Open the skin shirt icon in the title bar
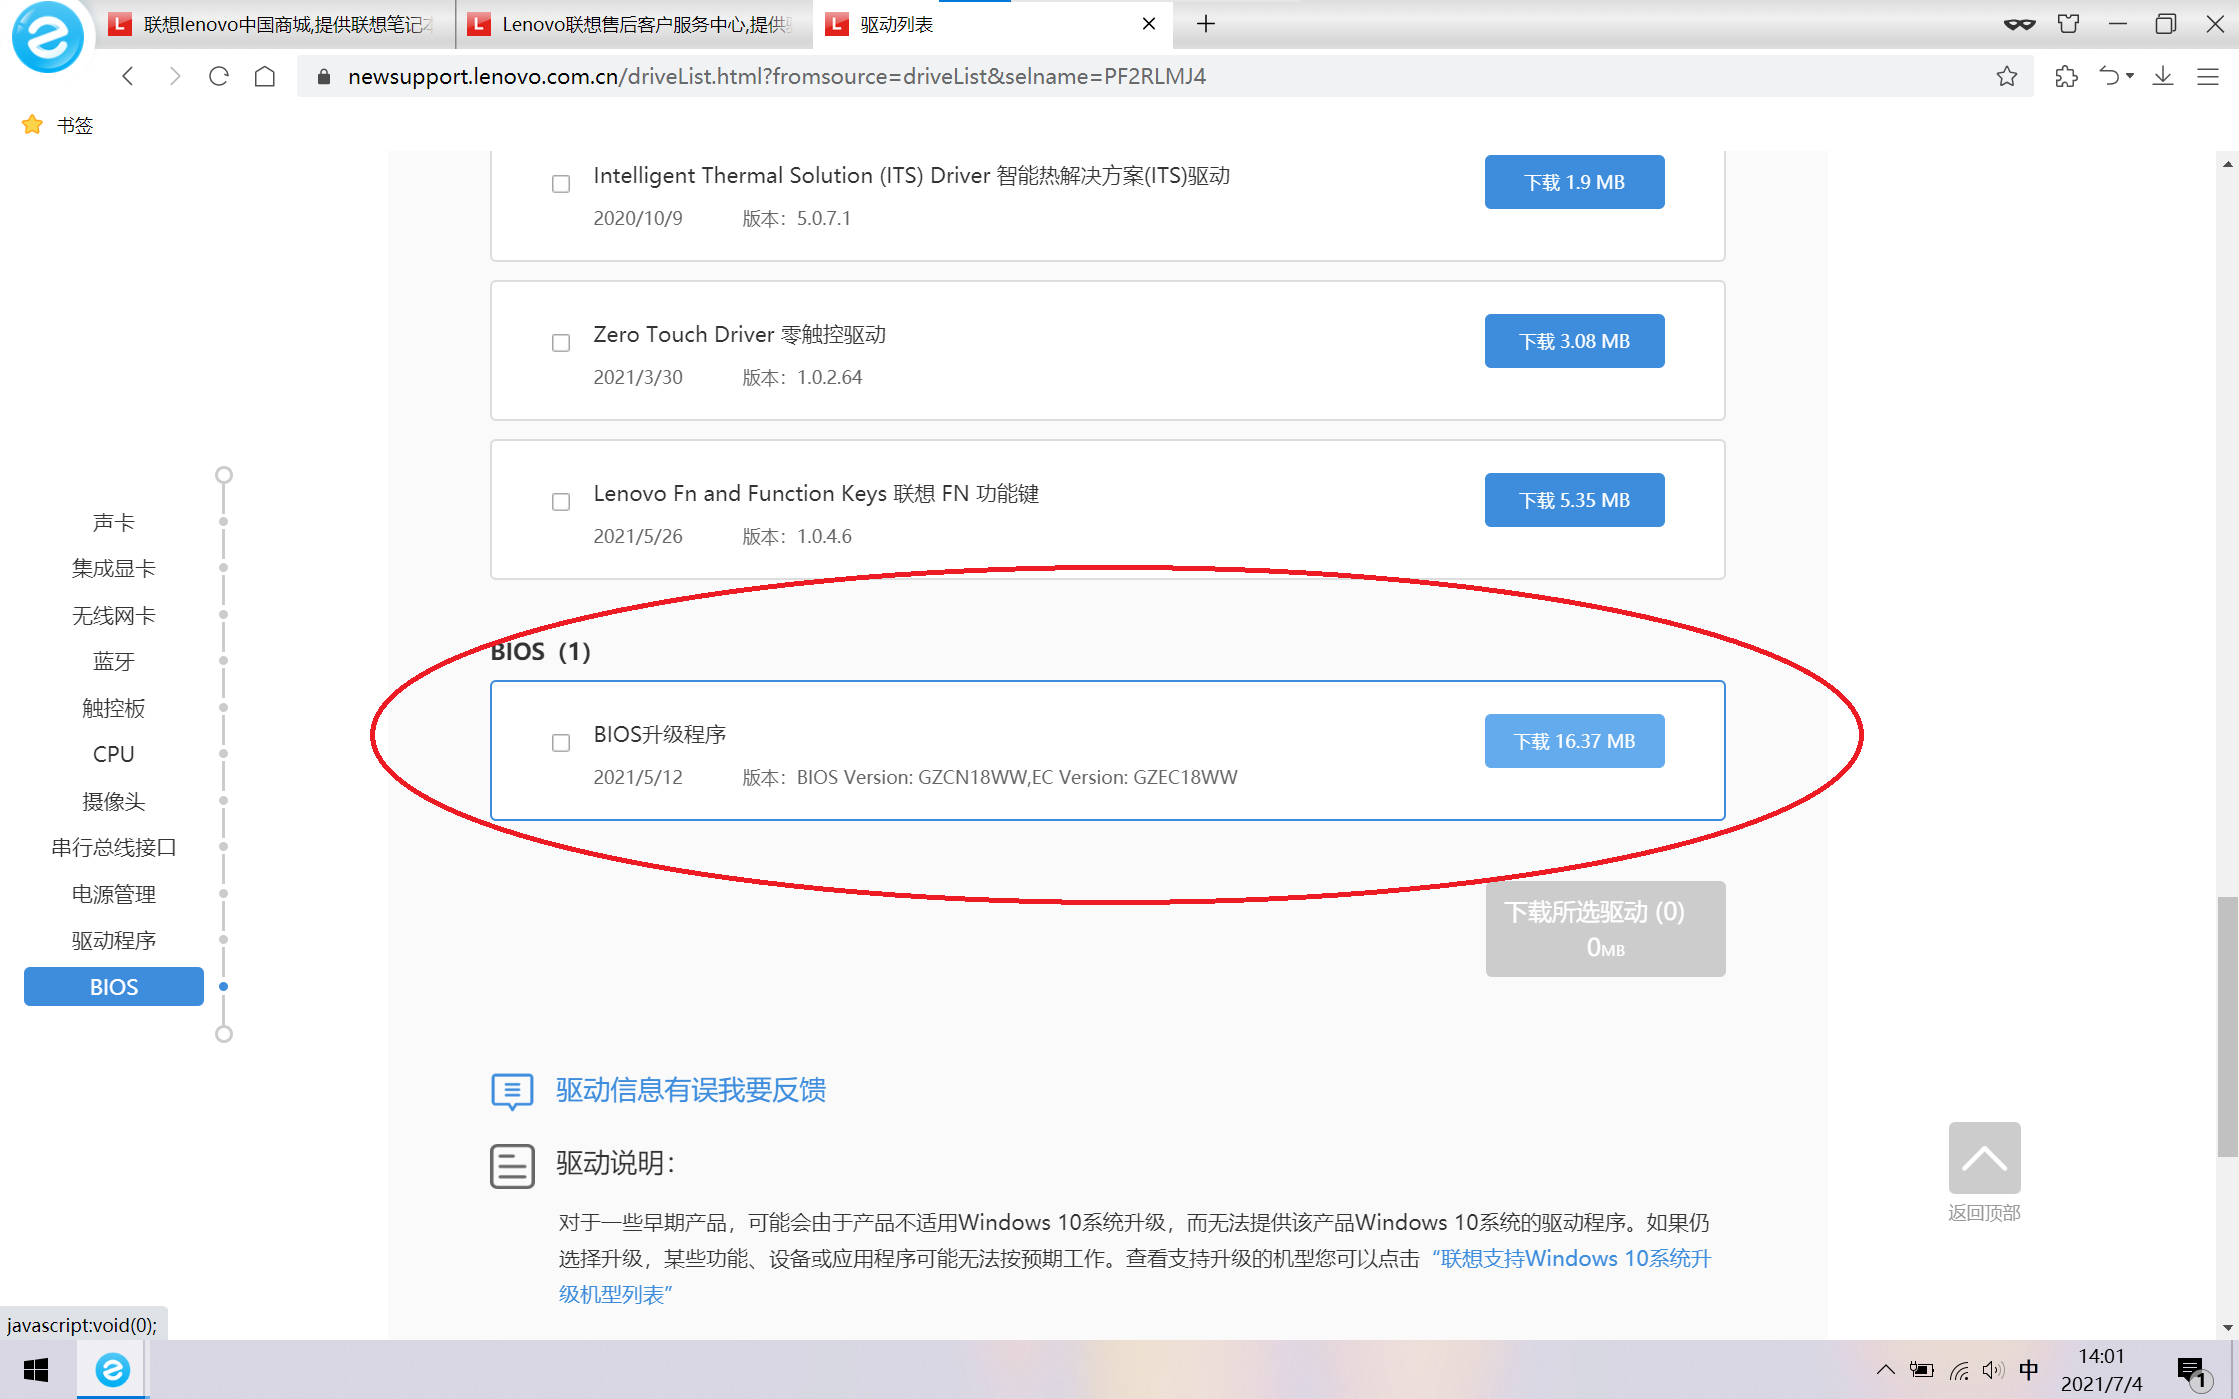The height and width of the screenshot is (1399, 2239). pos(2068,24)
